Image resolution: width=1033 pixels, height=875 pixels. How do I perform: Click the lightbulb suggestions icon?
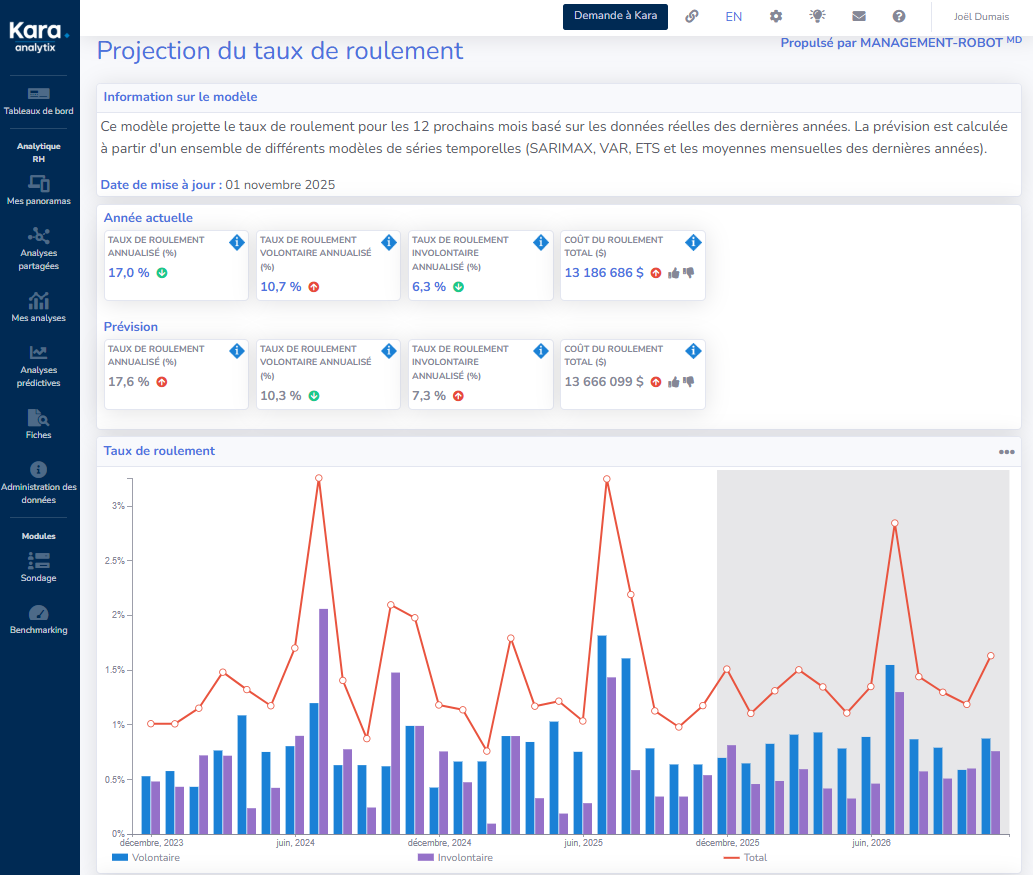pos(817,16)
